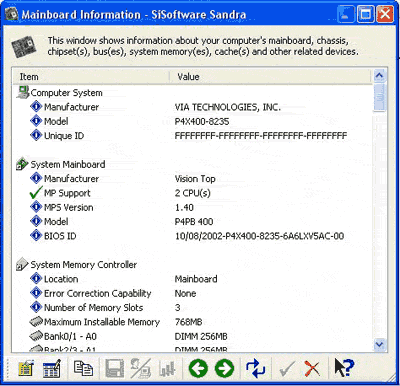The width and height of the screenshot is (400, 386).
Task: Click the Number of Memory Slots value 3
Action: click(x=178, y=308)
